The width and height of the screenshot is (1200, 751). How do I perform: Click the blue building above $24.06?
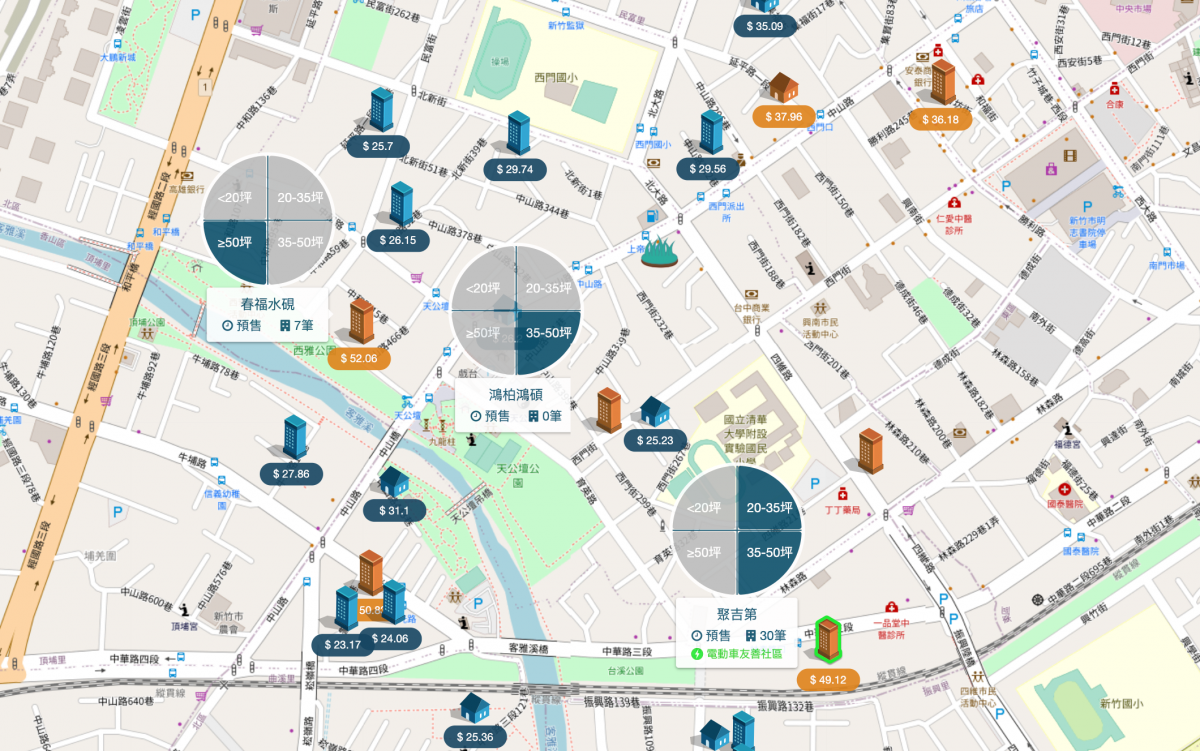[x=394, y=602]
